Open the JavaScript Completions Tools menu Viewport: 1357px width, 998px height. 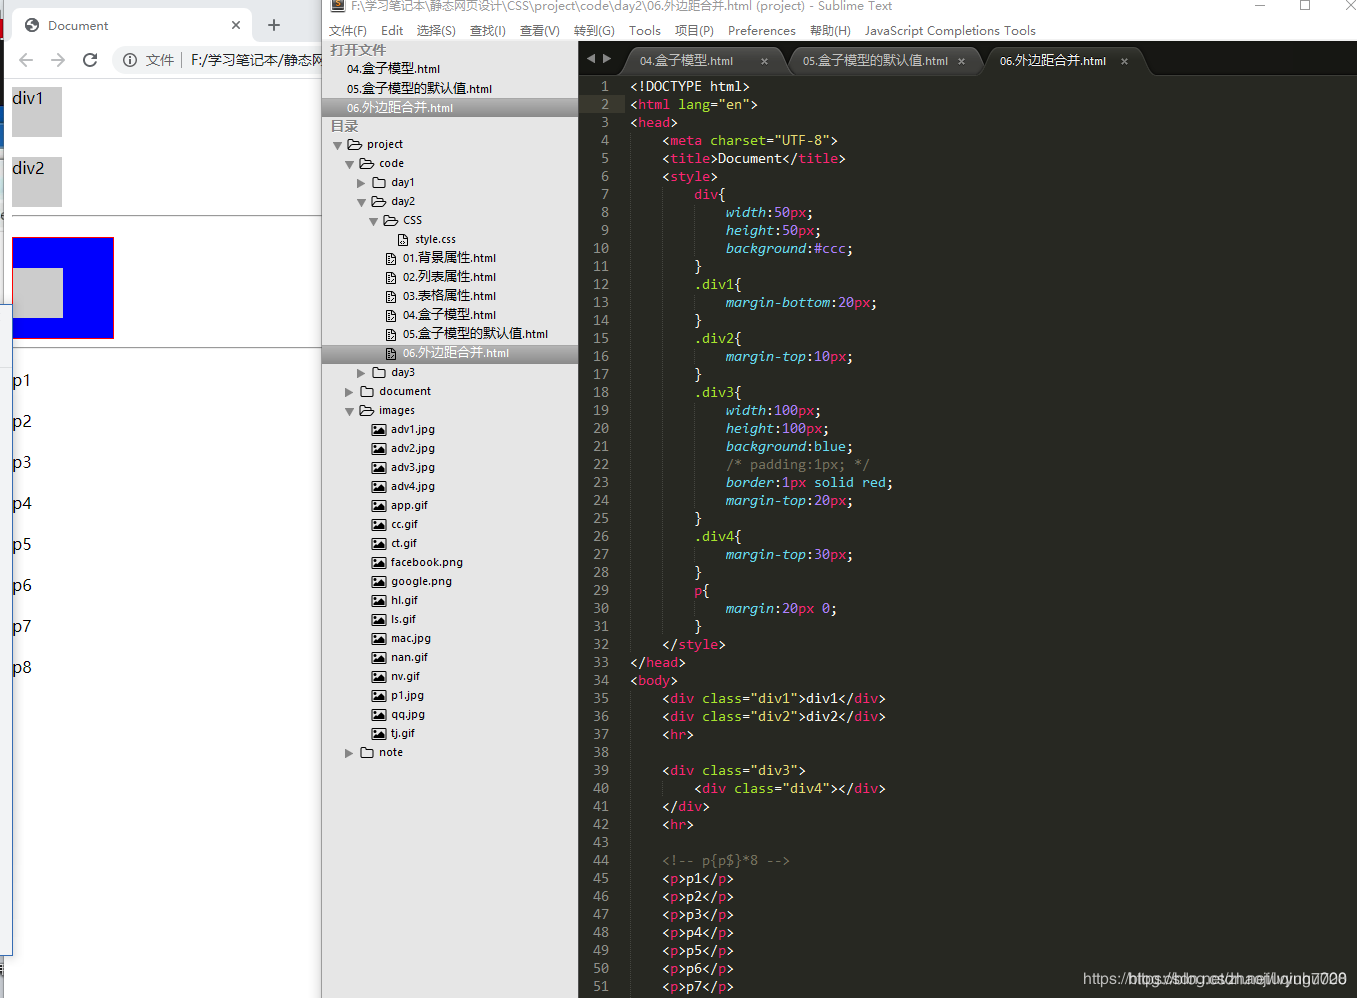coord(950,31)
